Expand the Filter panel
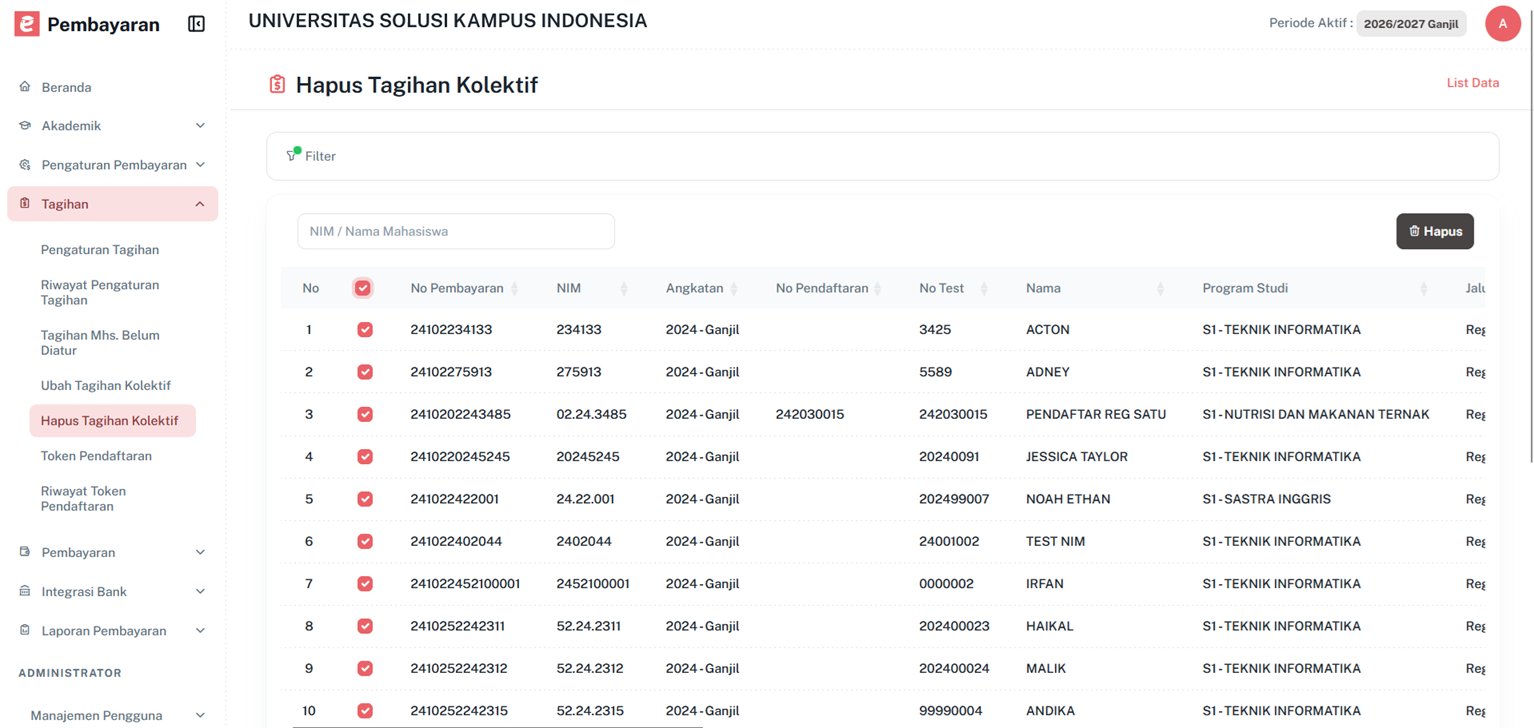The height and width of the screenshot is (728, 1534). pyautogui.click(x=883, y=156)
